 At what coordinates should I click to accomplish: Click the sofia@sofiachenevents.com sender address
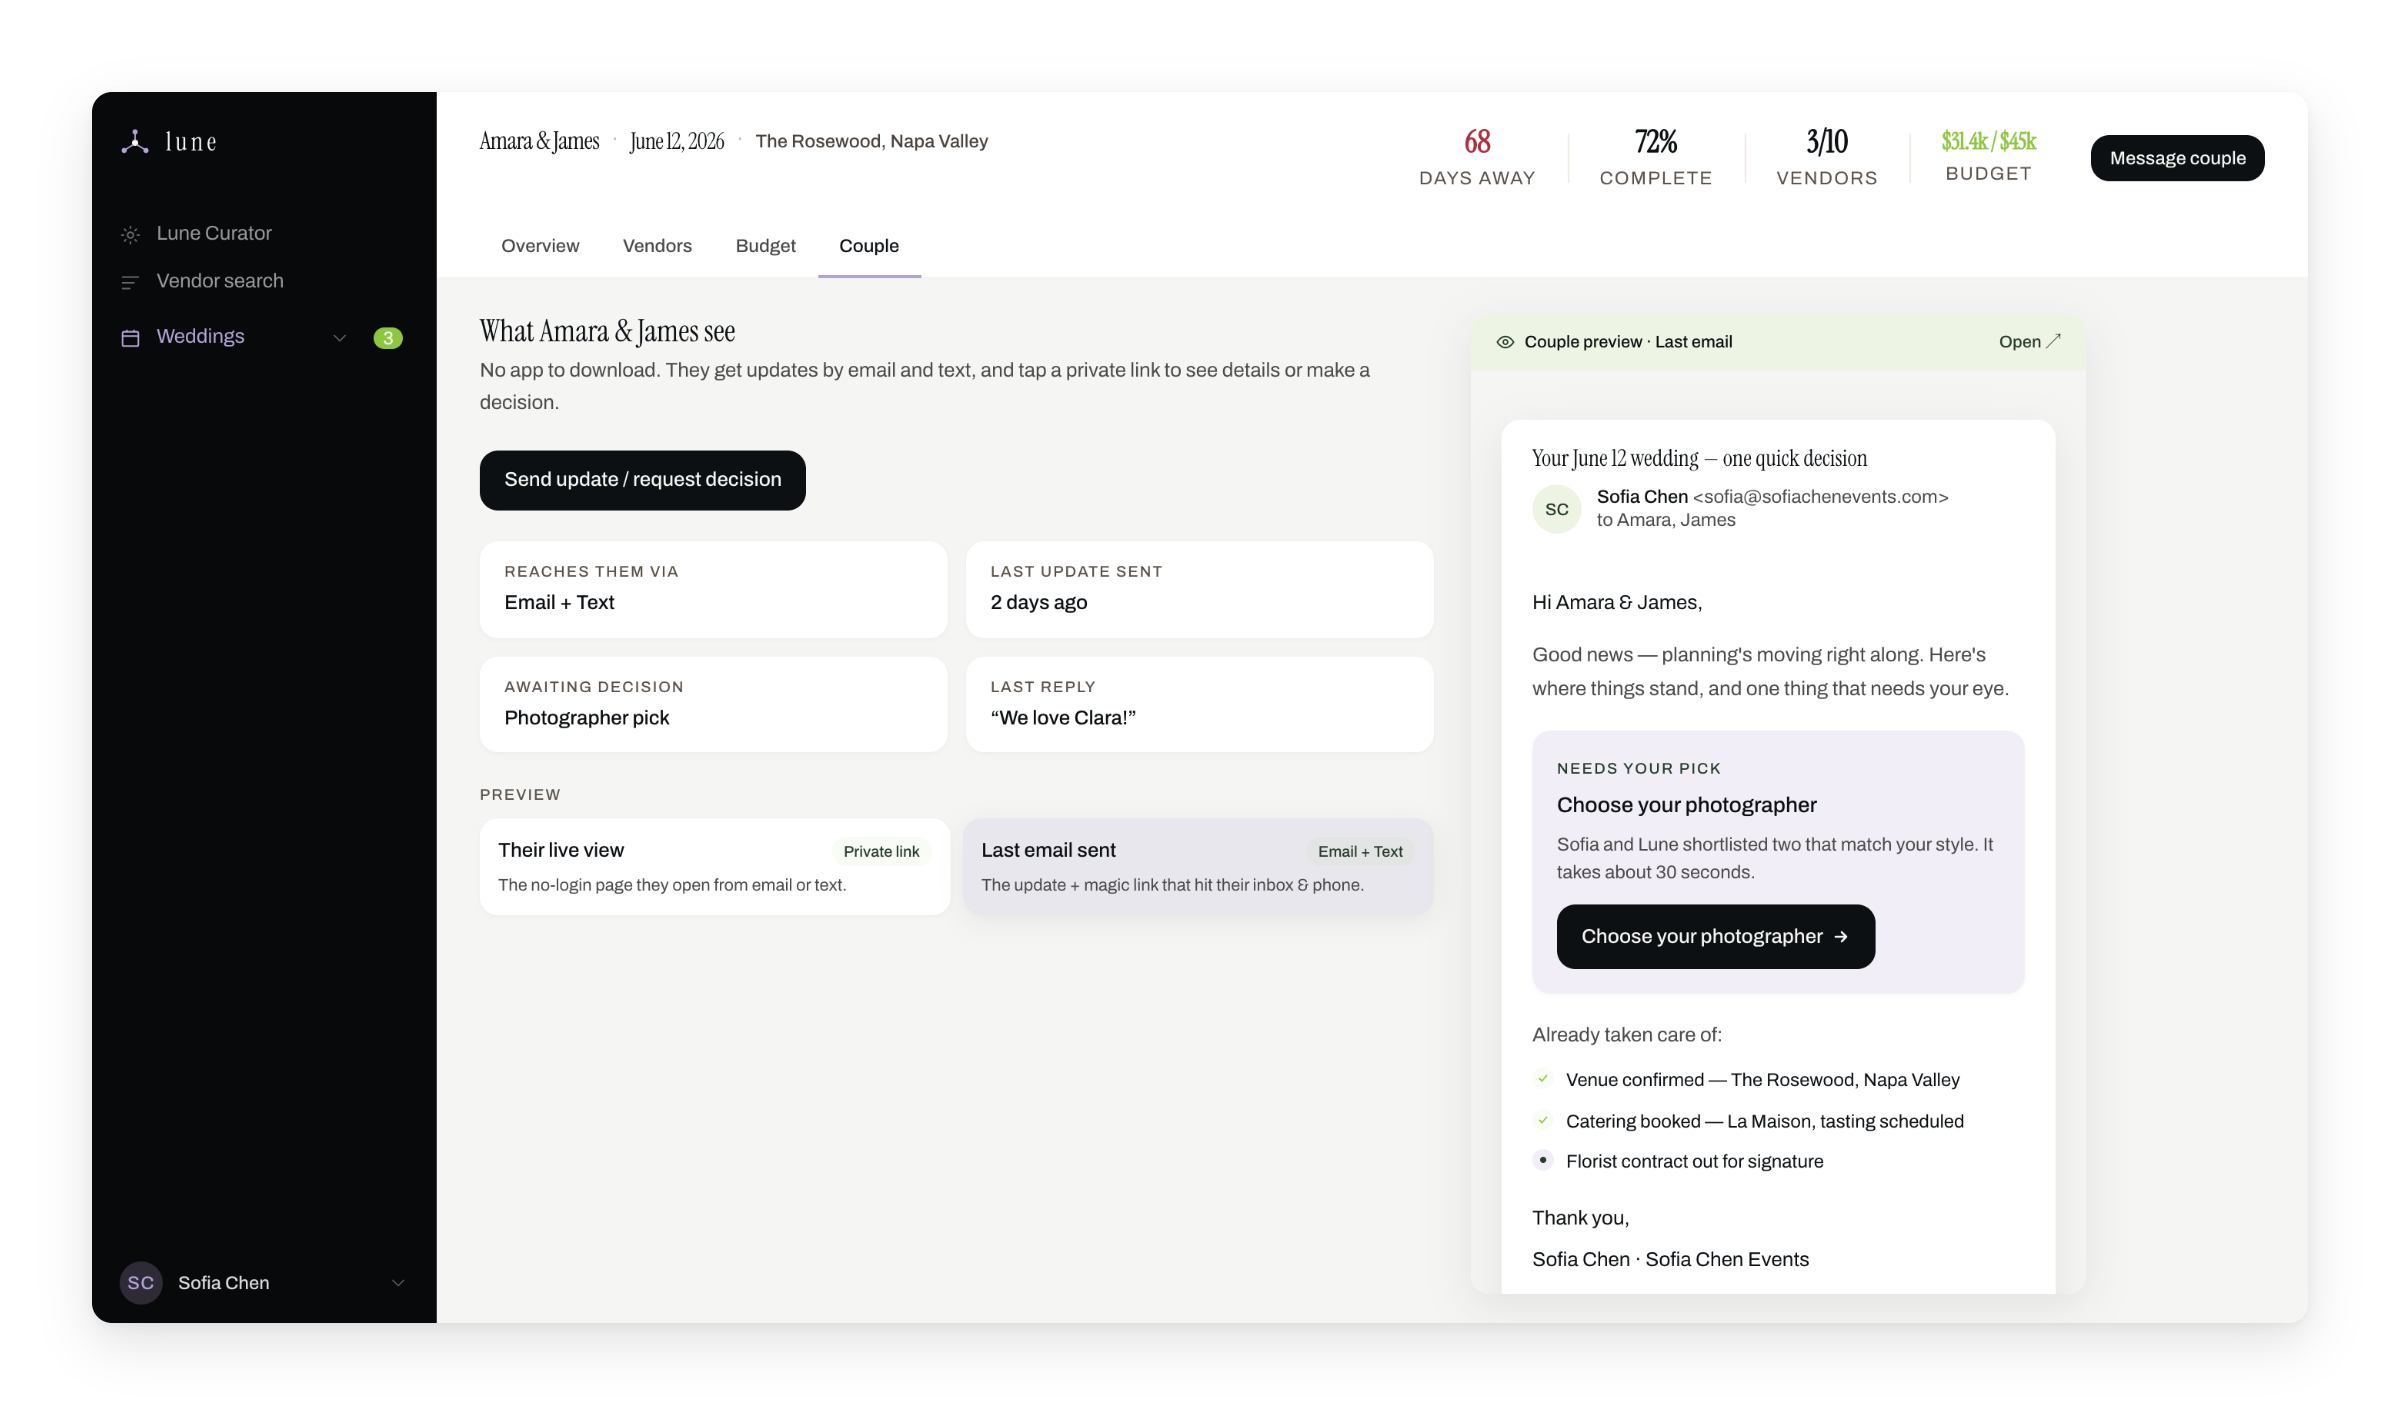pyautogui.click(x=1820, y=497)
